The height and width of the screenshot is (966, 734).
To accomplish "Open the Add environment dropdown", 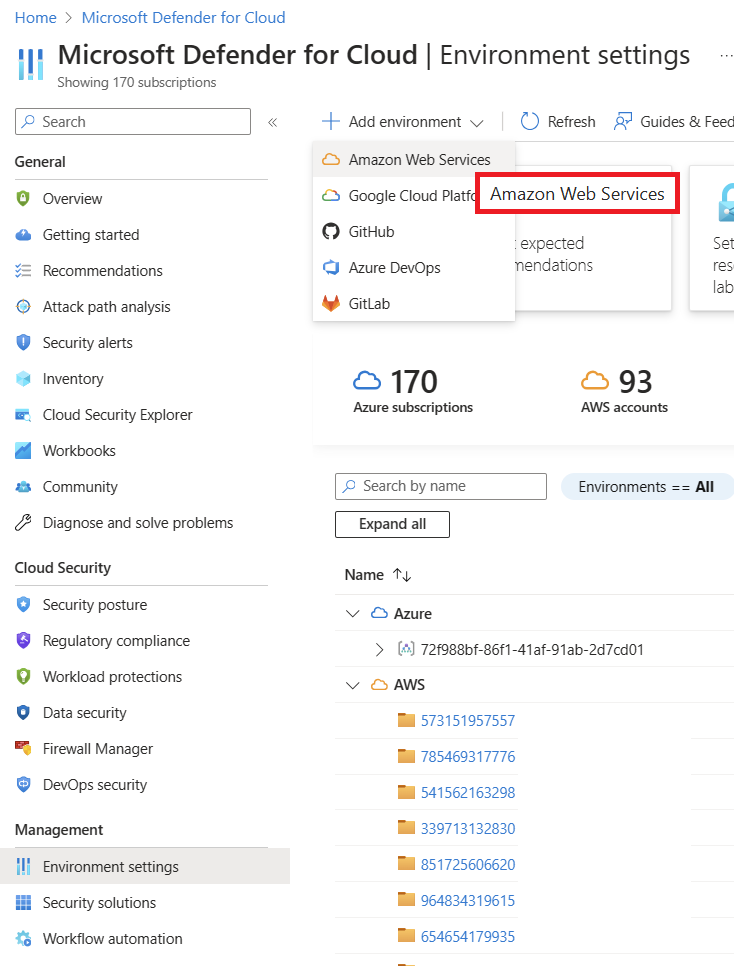I will coord(403,121).
